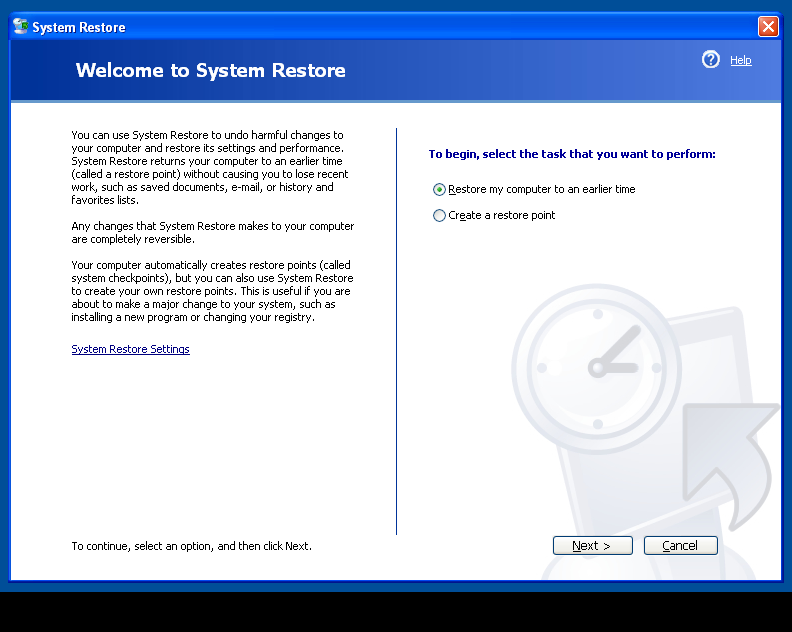Close the System Restore window
The width and height of the screenshot is (792, 632).
[x=768, y=27]
